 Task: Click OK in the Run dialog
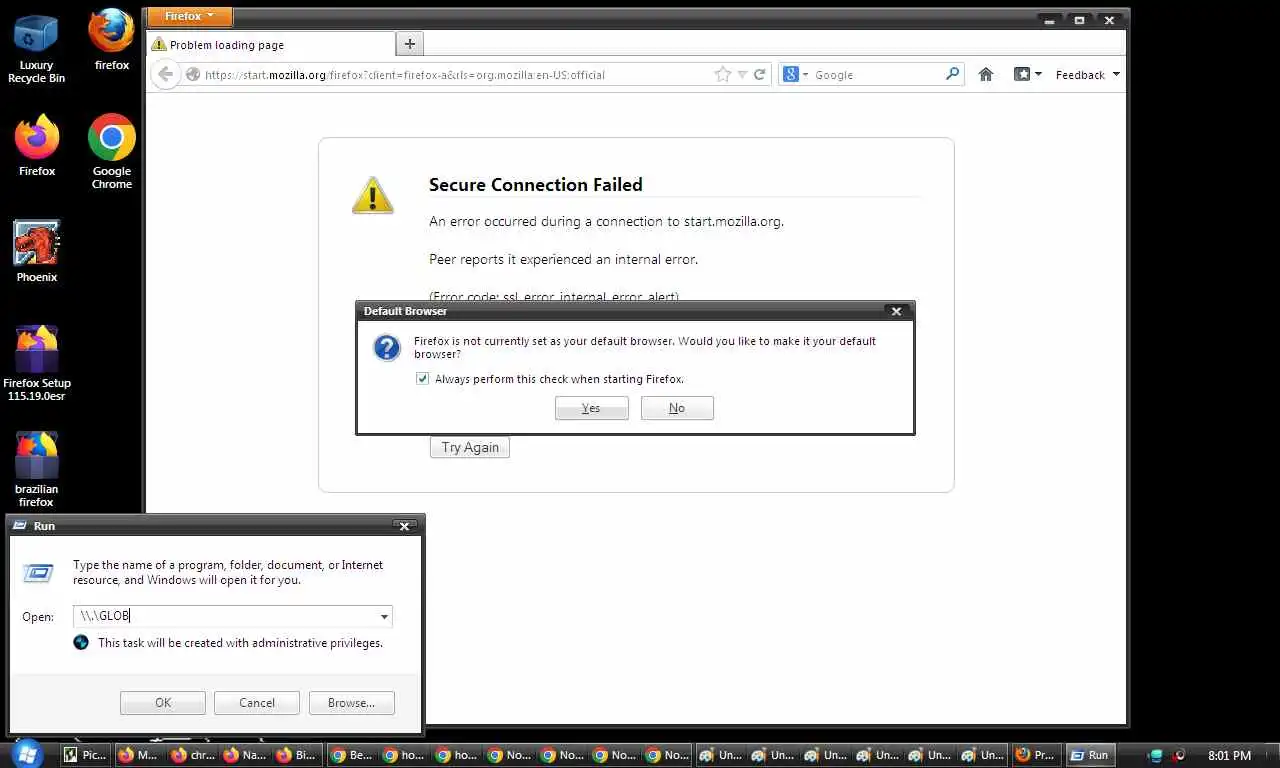coord(163,703)
